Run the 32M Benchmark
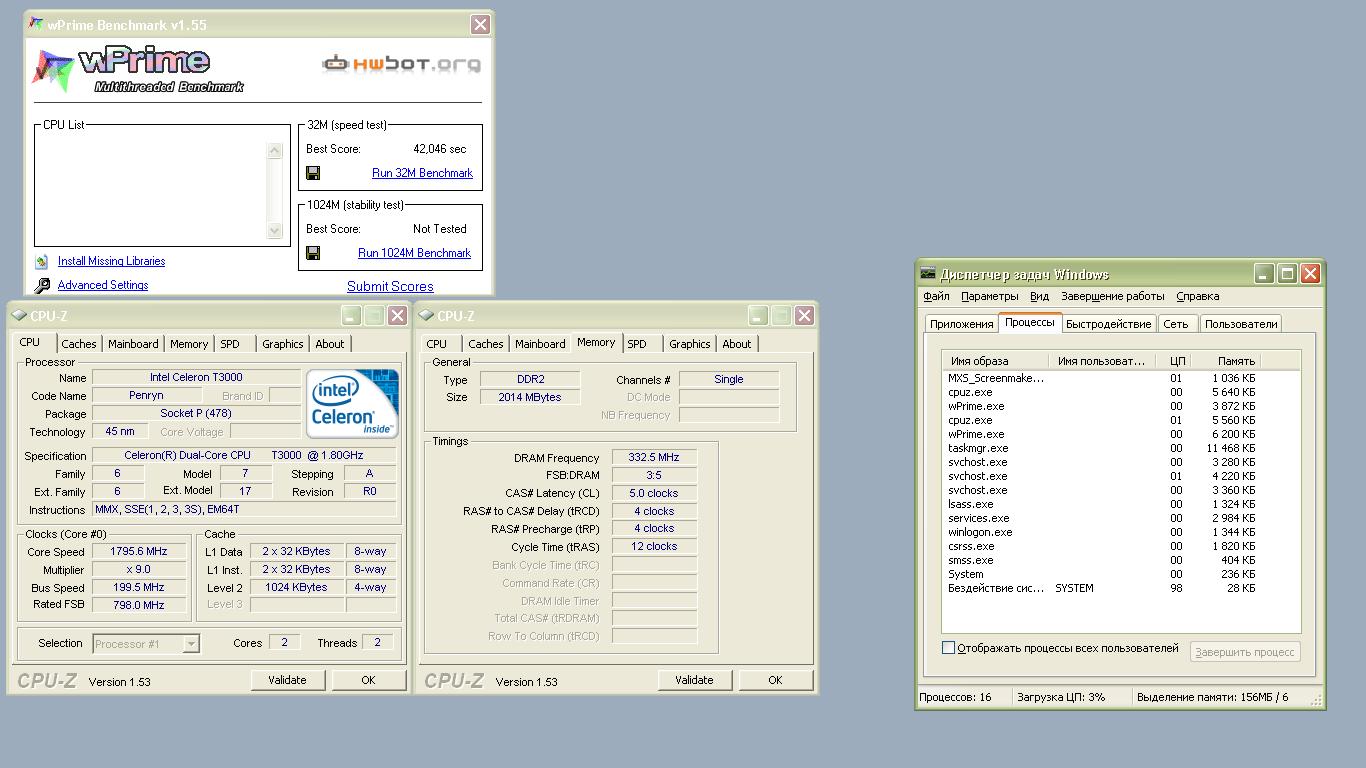 [422, 173]
